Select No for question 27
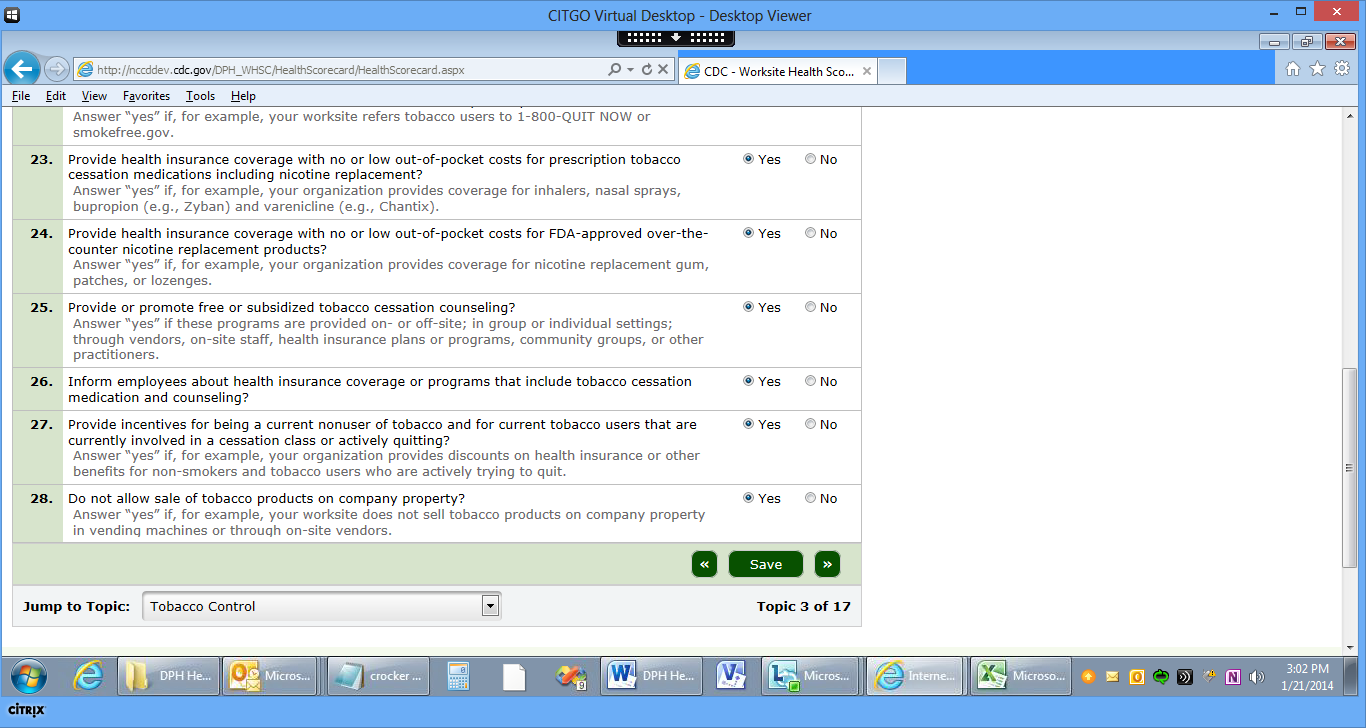Image resolution: width=1366 pixels, height=728 pixels. click(x=810, y=424)
